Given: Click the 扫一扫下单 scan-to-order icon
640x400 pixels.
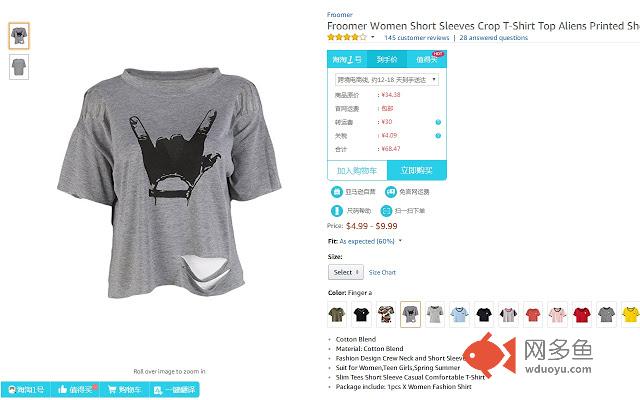Looking at the screenshot, I should point(386,211).
